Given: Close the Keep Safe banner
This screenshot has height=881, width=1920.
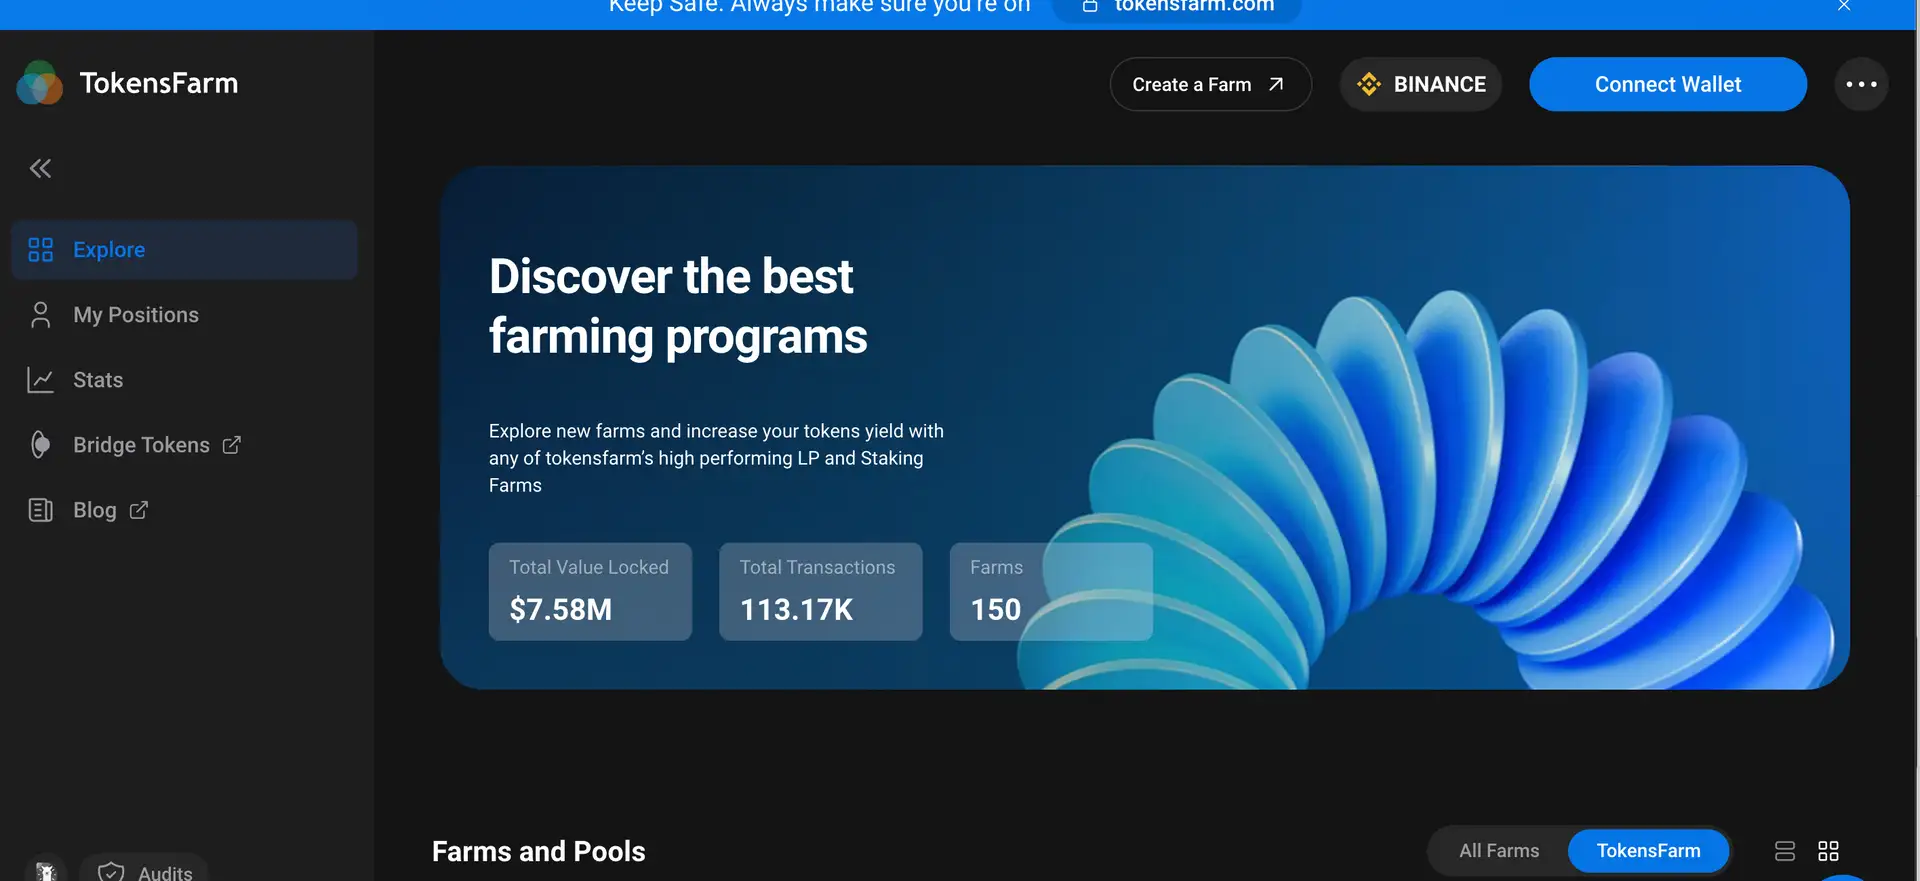Looking at the screenshot, I should click(x=1844, y=6).
